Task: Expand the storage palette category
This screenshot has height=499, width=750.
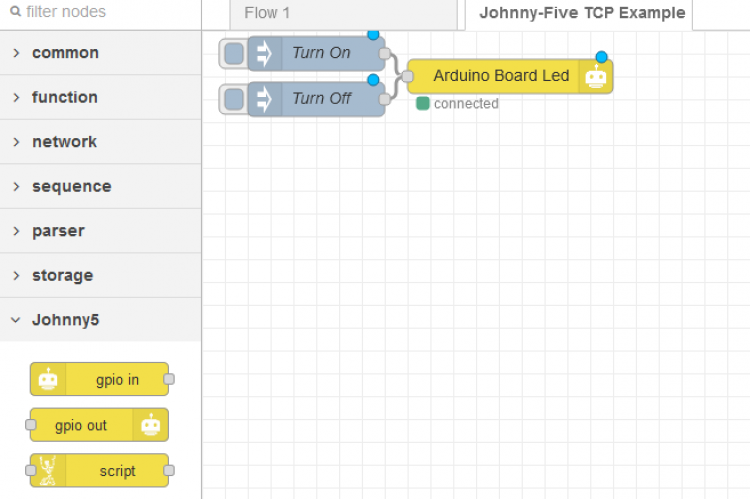Action: pos(100,275)
